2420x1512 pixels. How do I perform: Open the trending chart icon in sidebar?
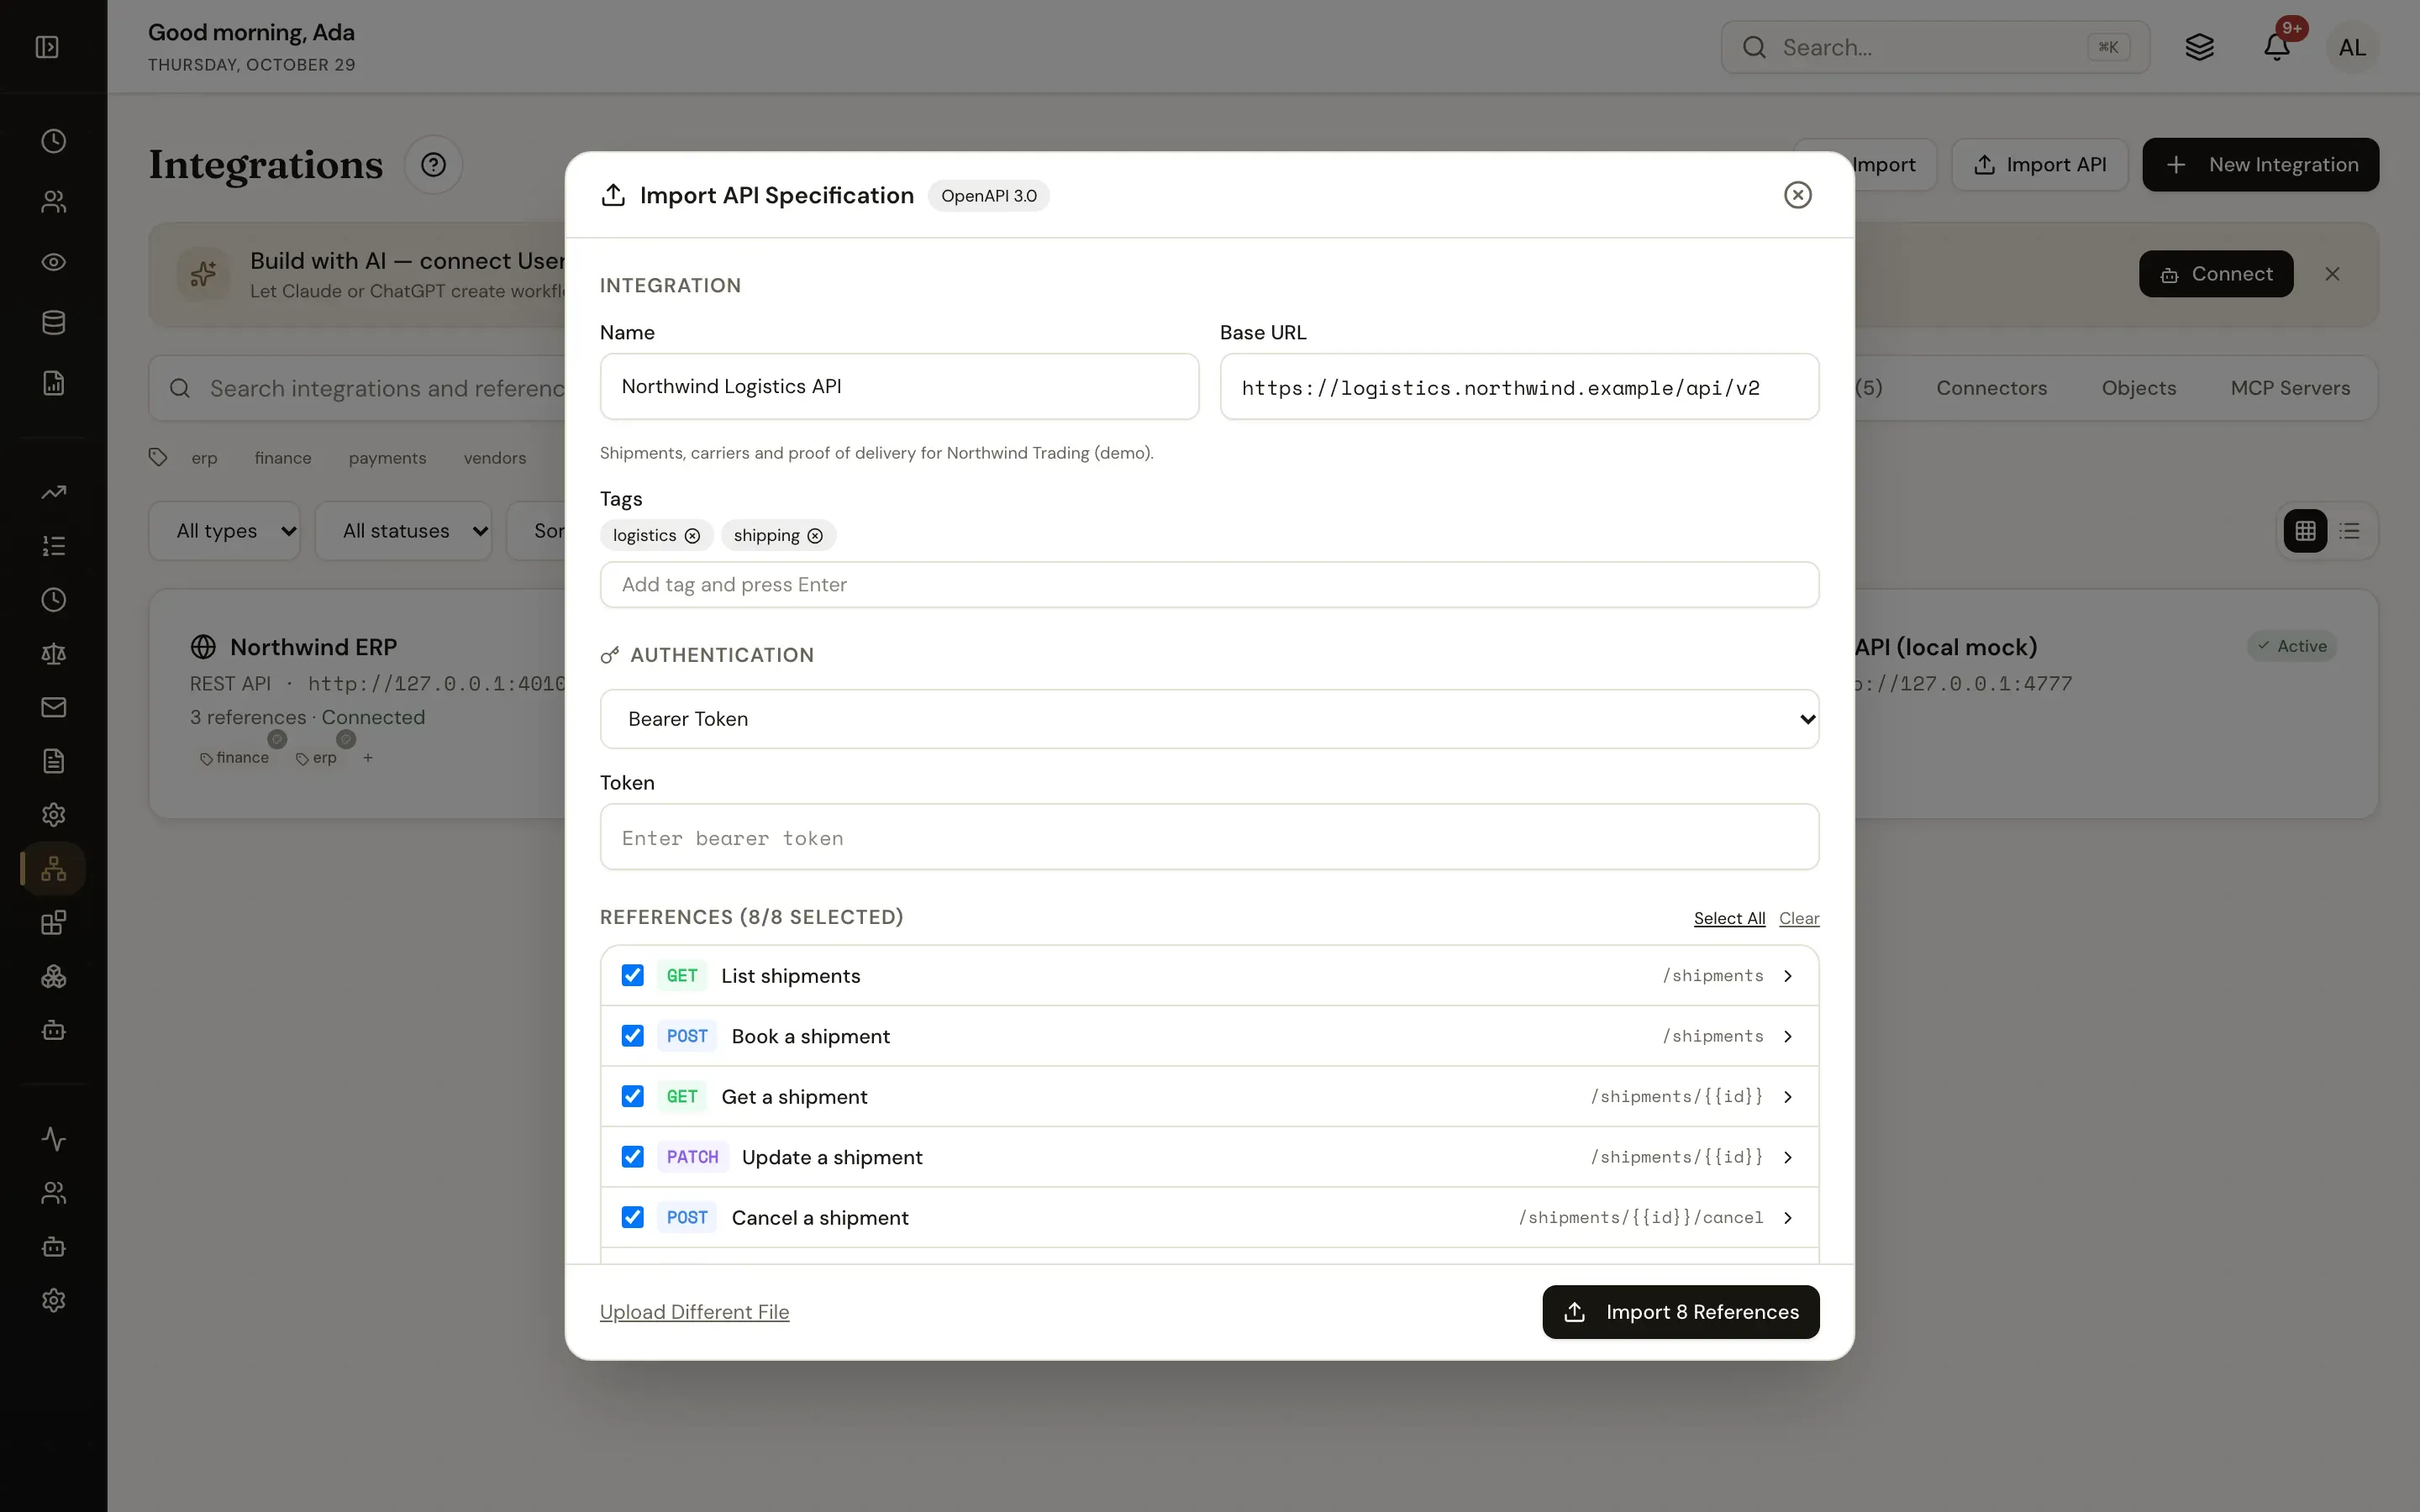click(54, 492)
